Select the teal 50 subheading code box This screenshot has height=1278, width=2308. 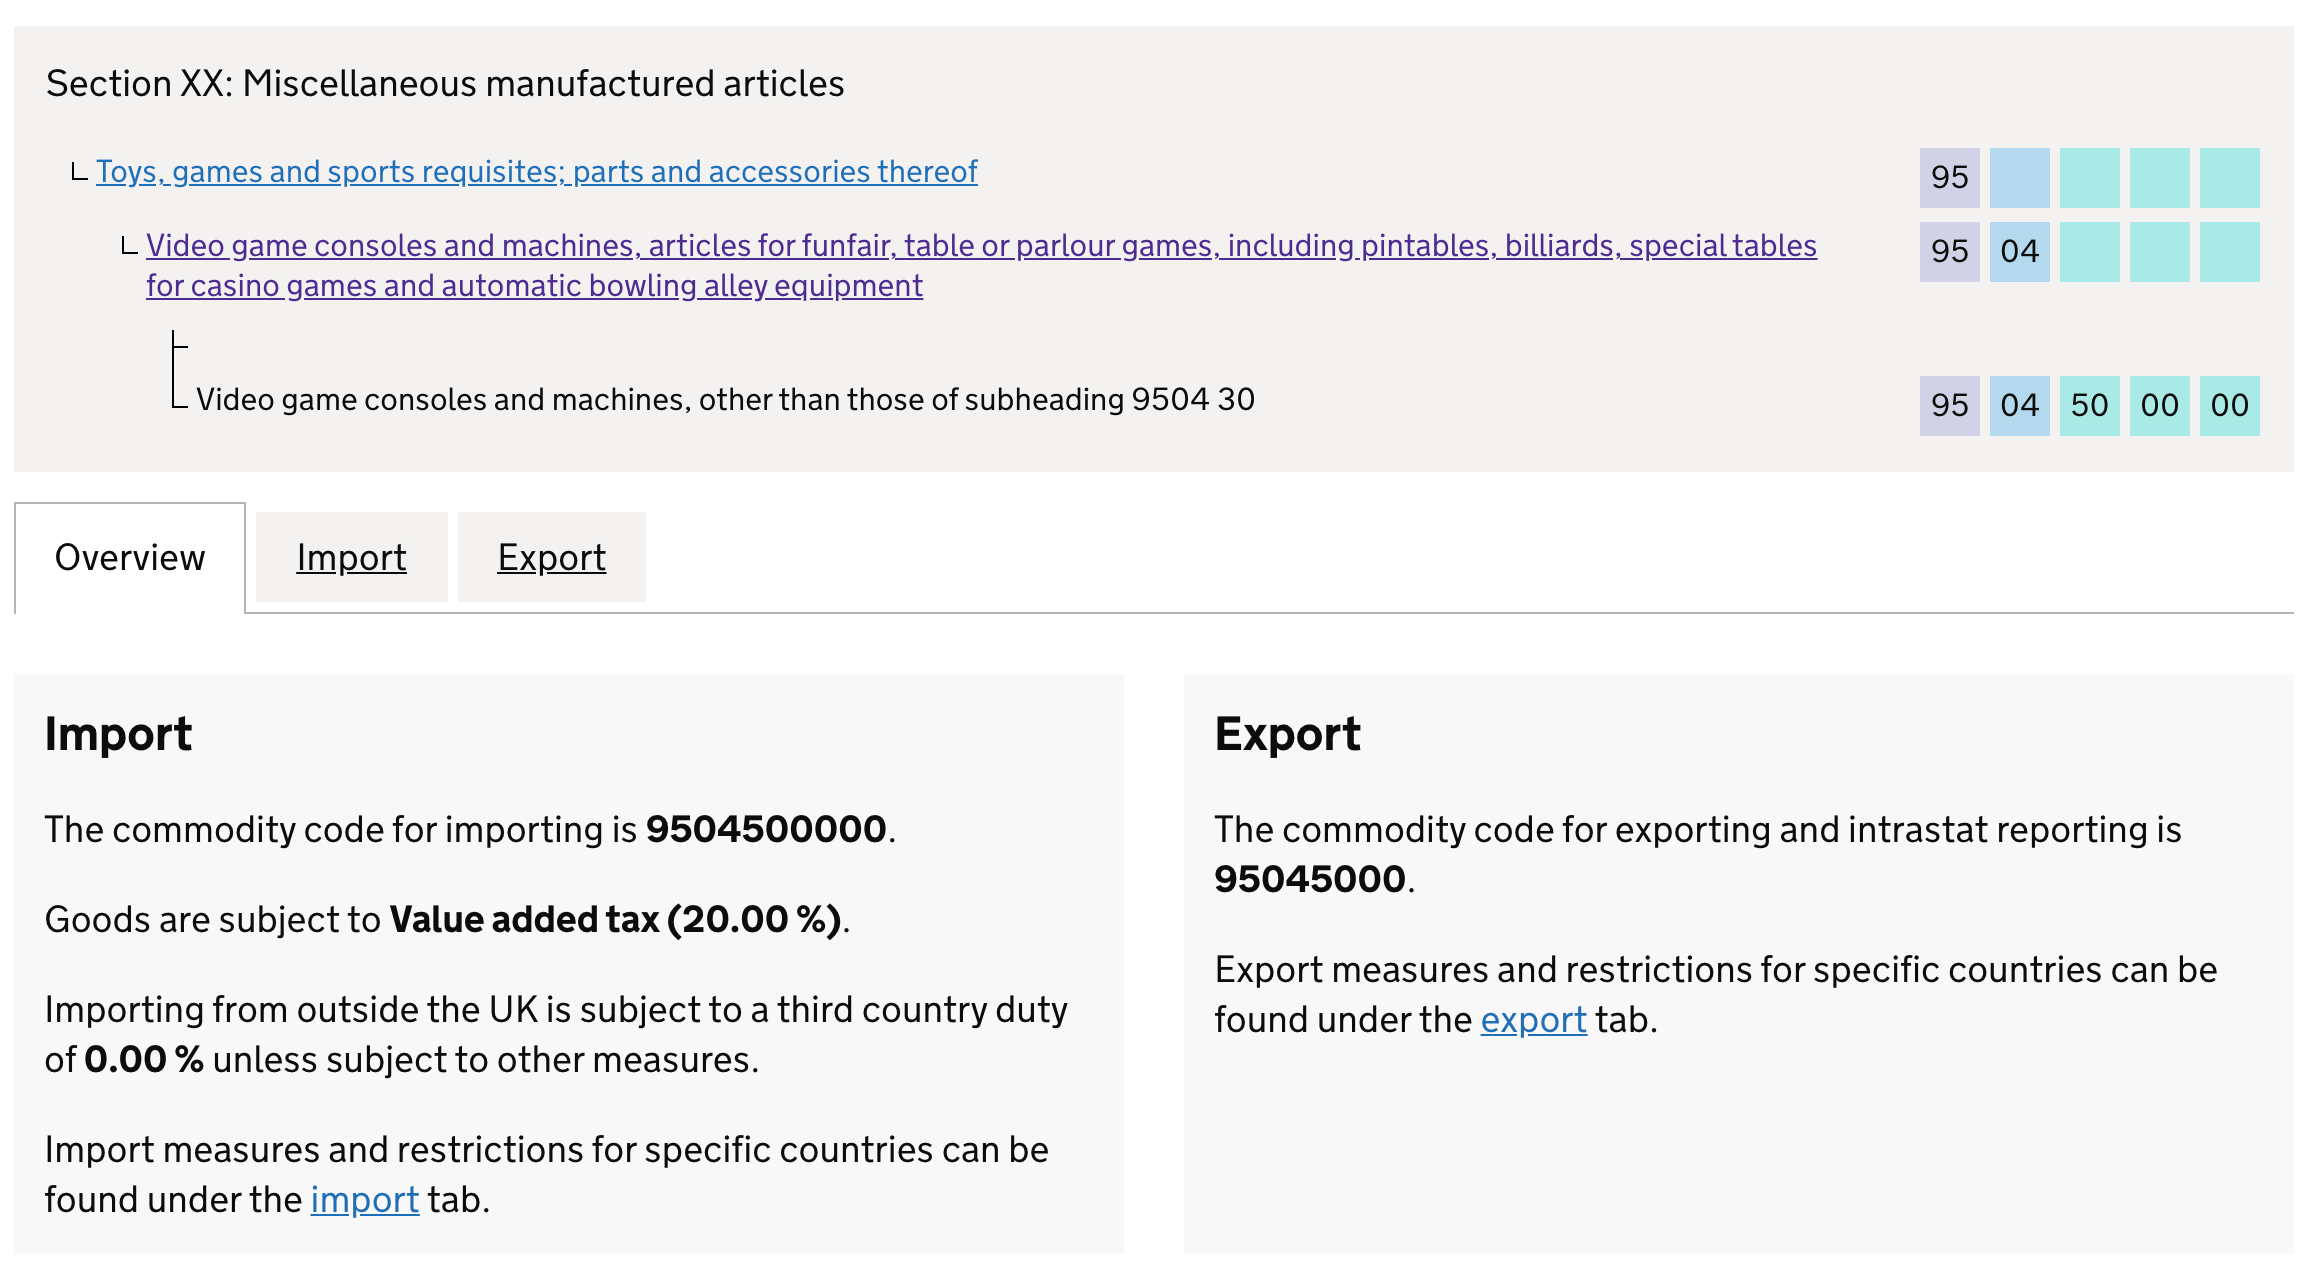pyautogui.click(x=2089, y=405)
